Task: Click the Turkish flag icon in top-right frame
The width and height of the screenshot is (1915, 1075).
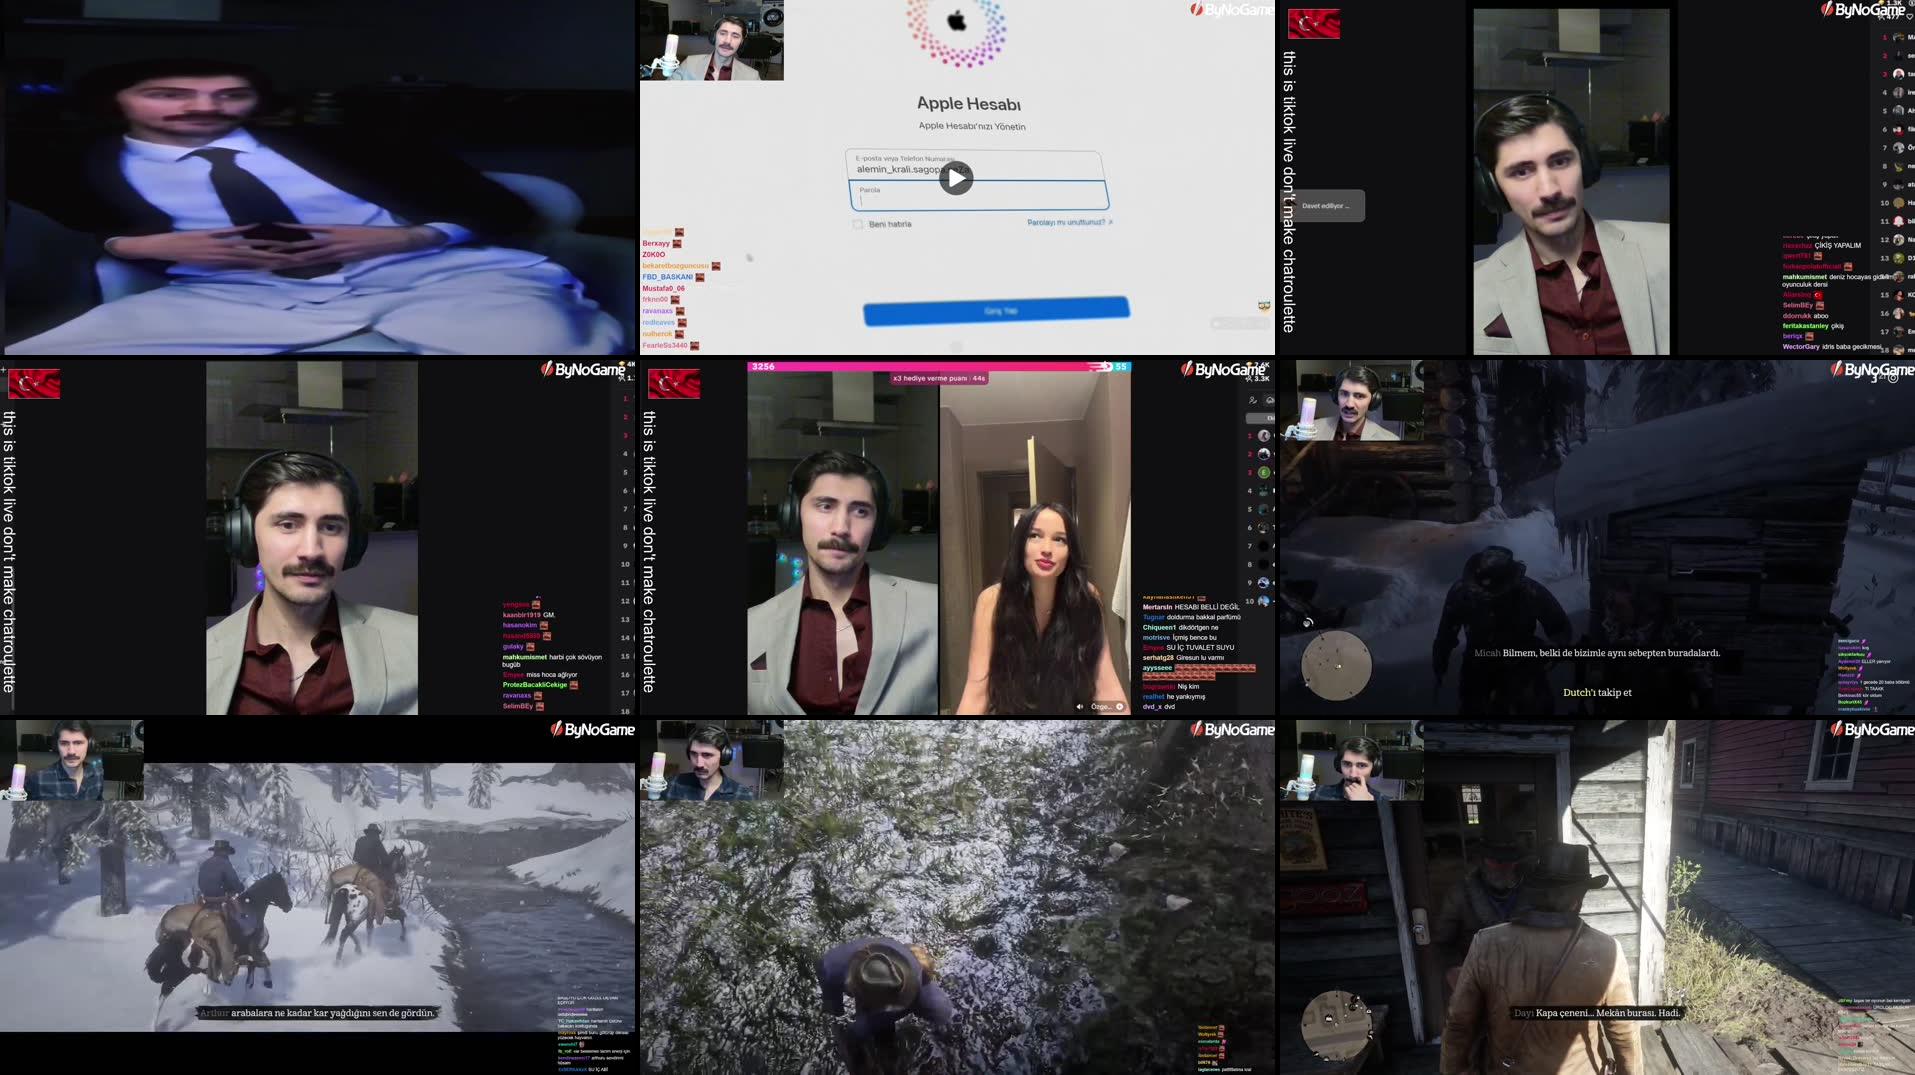Action: 1313,24
